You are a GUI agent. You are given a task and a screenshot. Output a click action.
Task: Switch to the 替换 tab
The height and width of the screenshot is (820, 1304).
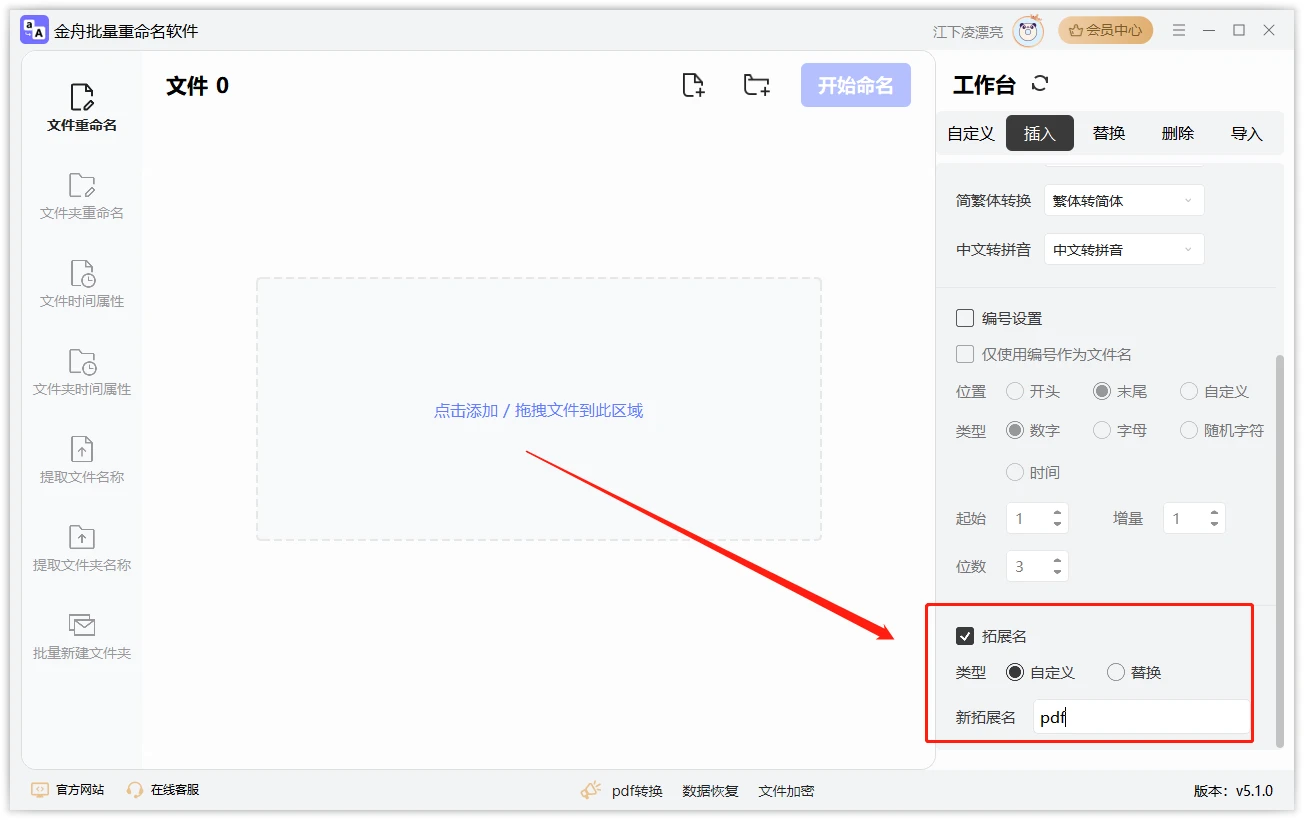coord(1109,134)
